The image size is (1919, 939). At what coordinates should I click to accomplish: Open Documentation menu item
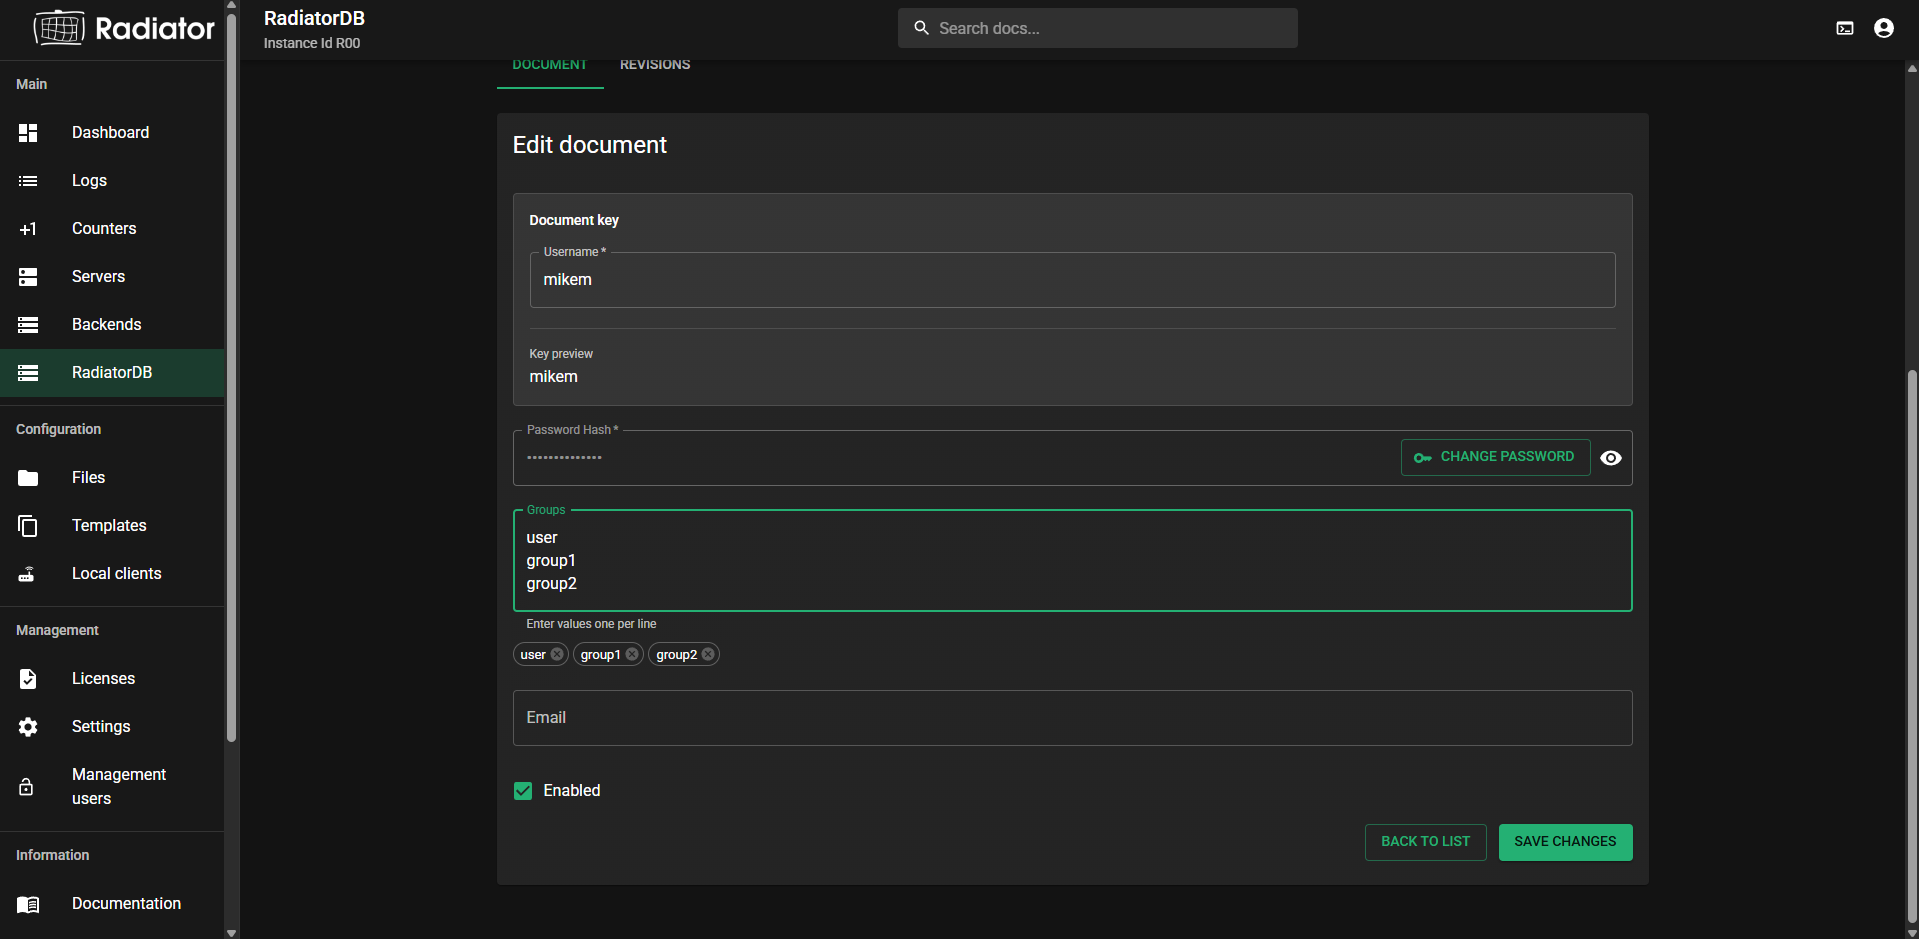112,903
